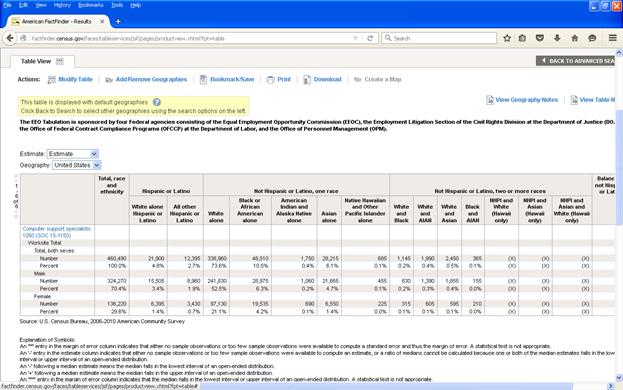Image resolution: width=623 pixels, height=390 pixels.
Task: Open the File menu
Action: tap(7, 5)
